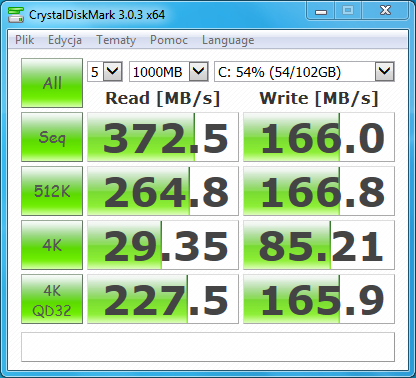Open the Pomoc menu
The width and height of the screenshot is (416, 378).
[169, 40]
